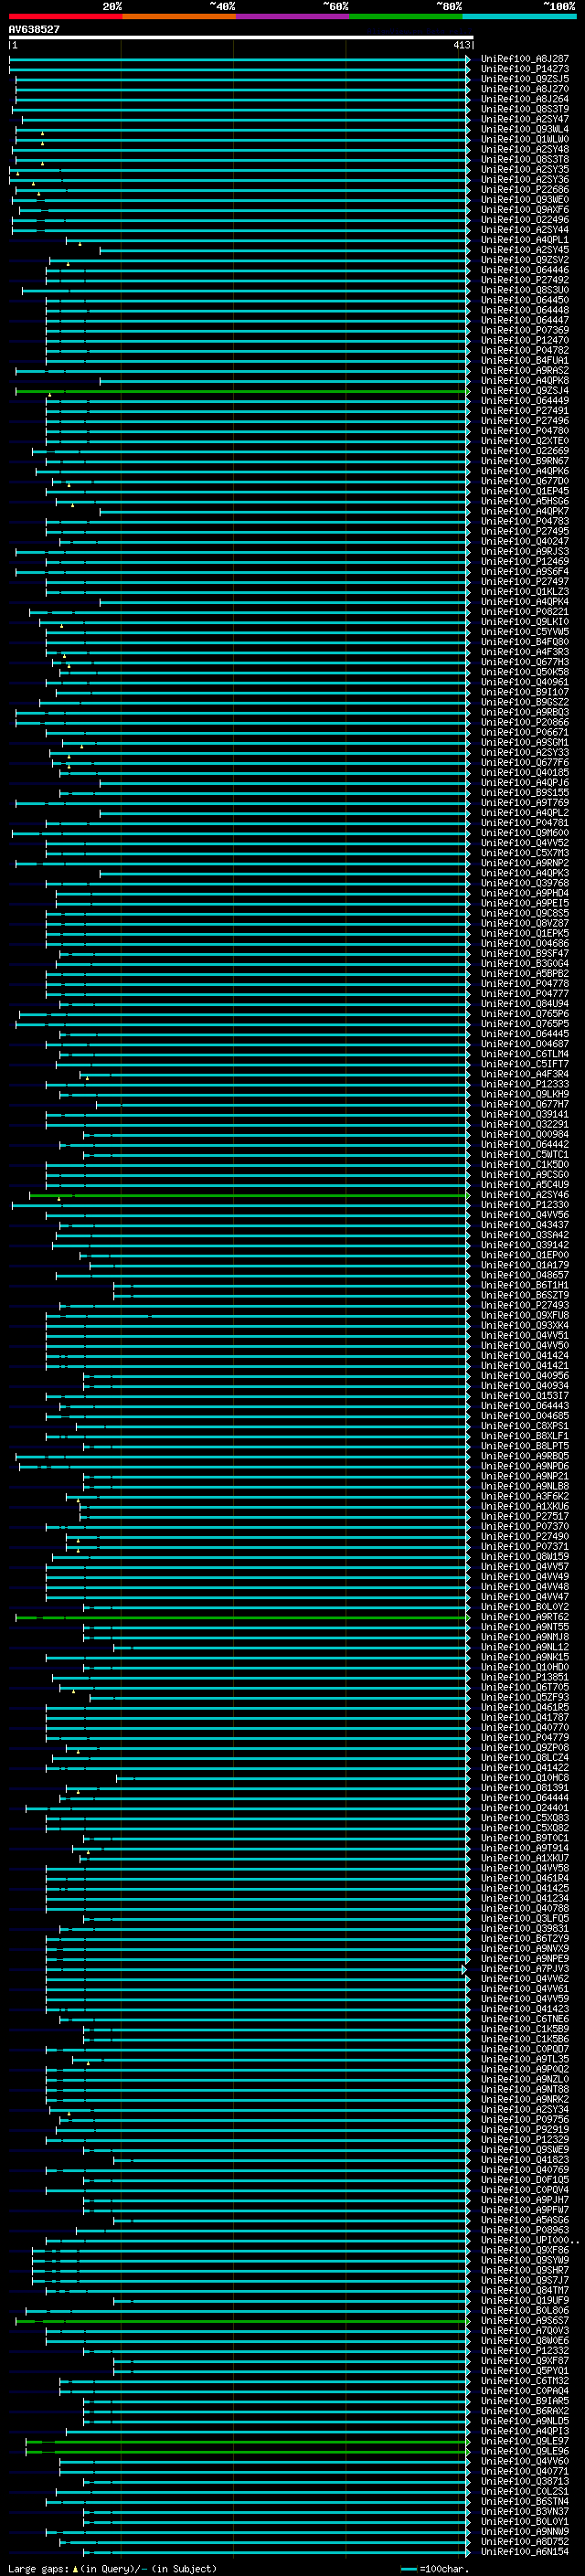Screen dimensions: 585x2576
Task: Click the orange ~40% identity legend bar
Action: tap(179, 16)
